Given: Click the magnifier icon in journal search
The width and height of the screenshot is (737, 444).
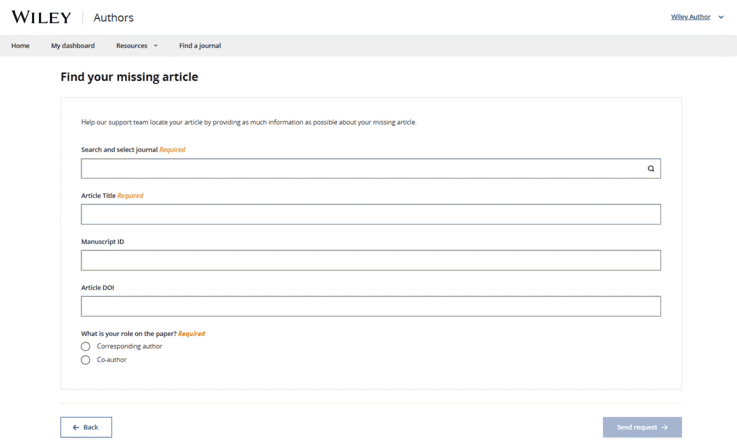Looking at the screenshot, I should pos(651,169).
